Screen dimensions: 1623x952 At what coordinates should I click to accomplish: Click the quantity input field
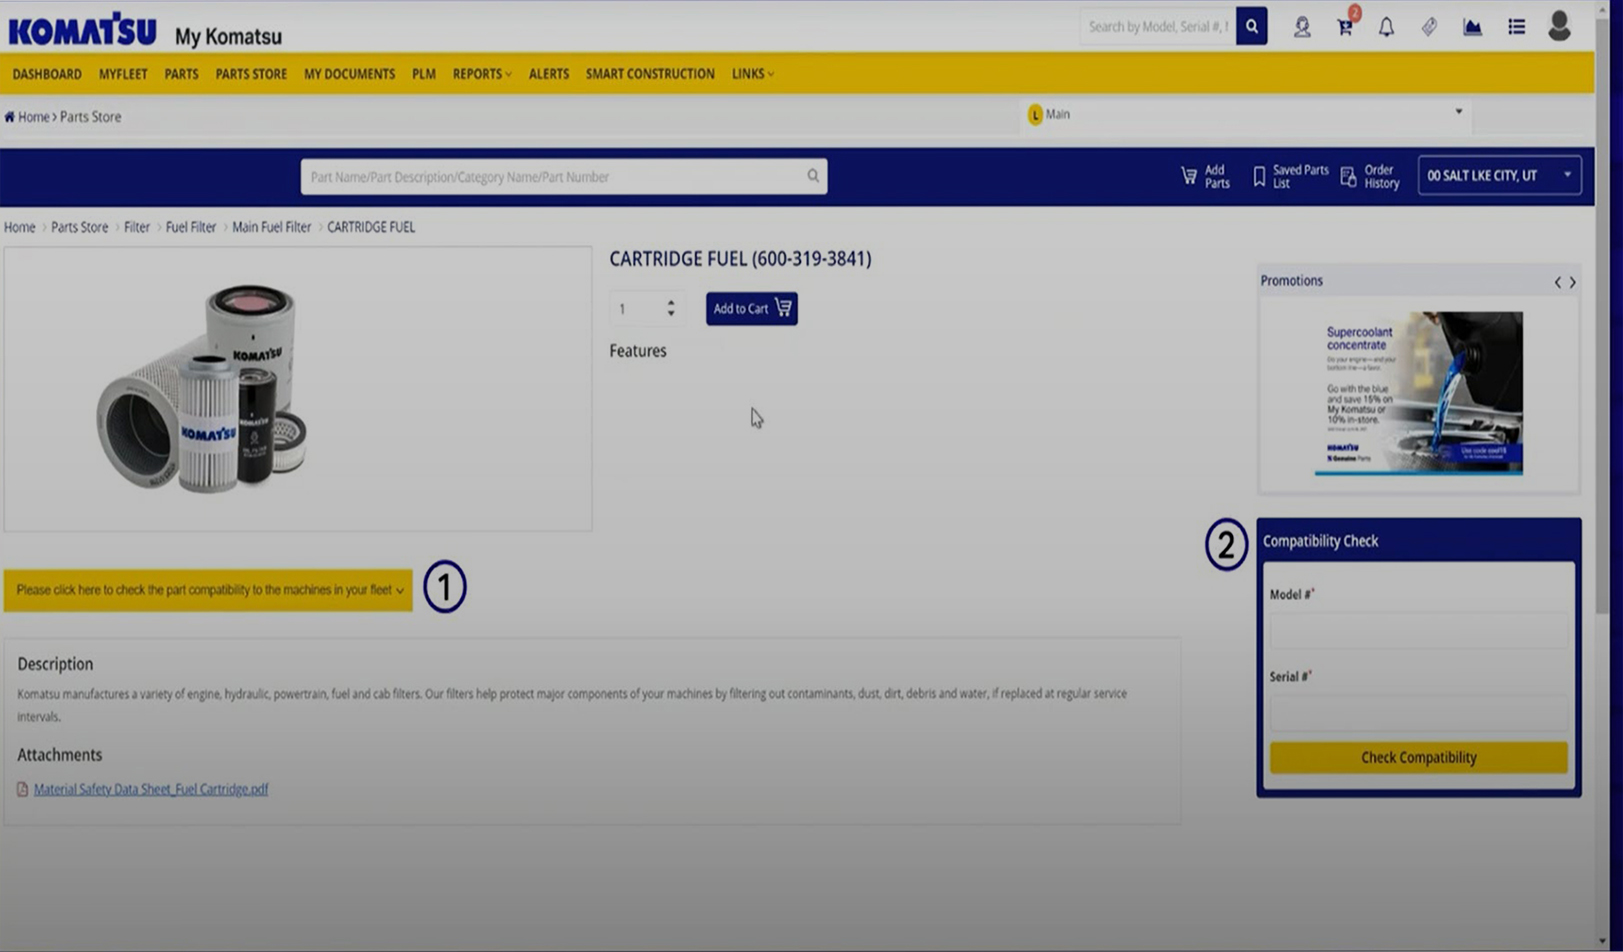pyautogui.click(x=637, y=309)
